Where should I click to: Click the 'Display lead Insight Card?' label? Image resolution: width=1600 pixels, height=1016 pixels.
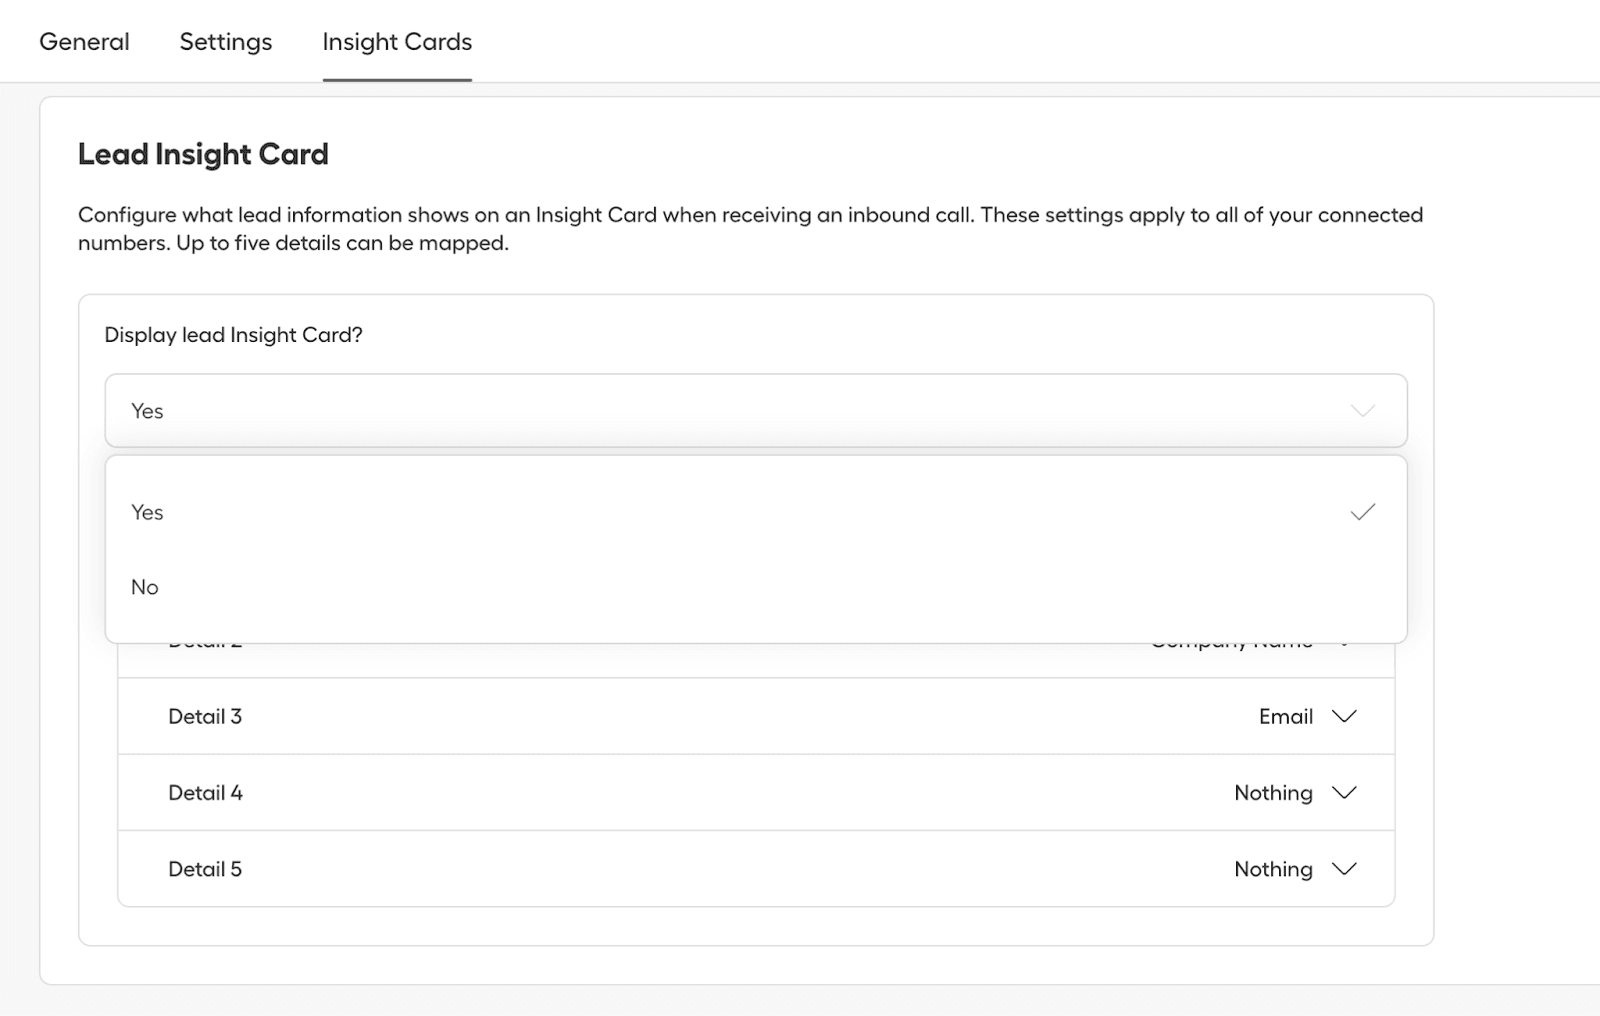pyautogui.click(x=233, y=335)
